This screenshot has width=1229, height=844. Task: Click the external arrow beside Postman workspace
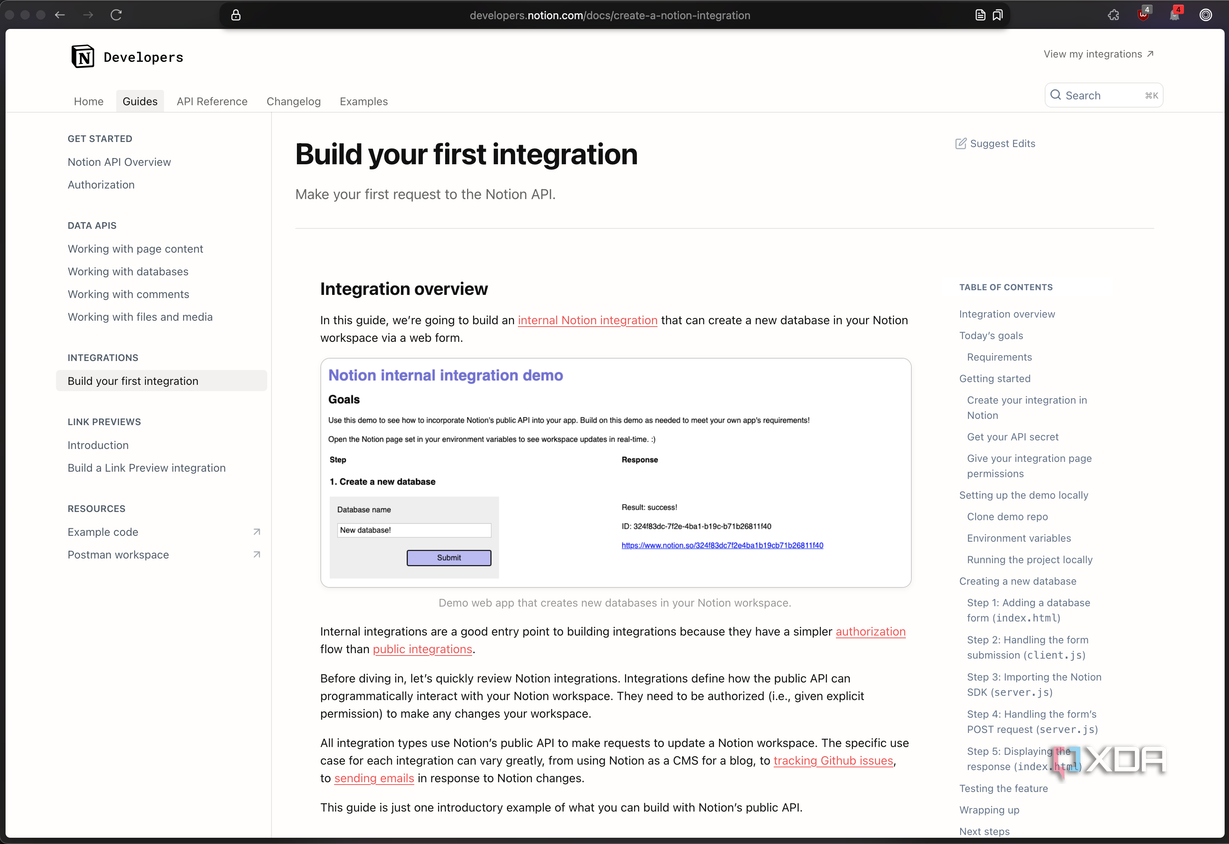click(257, 555)
